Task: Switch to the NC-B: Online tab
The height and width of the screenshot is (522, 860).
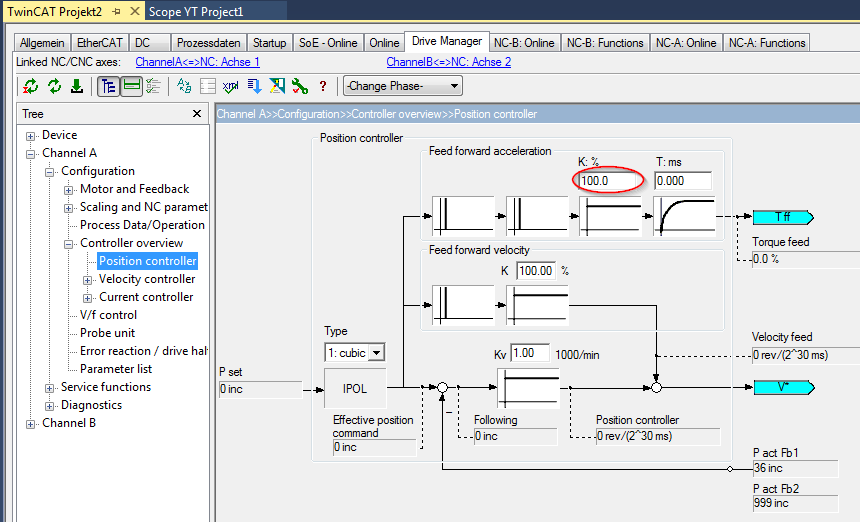Action: click(x=524, y=43)
